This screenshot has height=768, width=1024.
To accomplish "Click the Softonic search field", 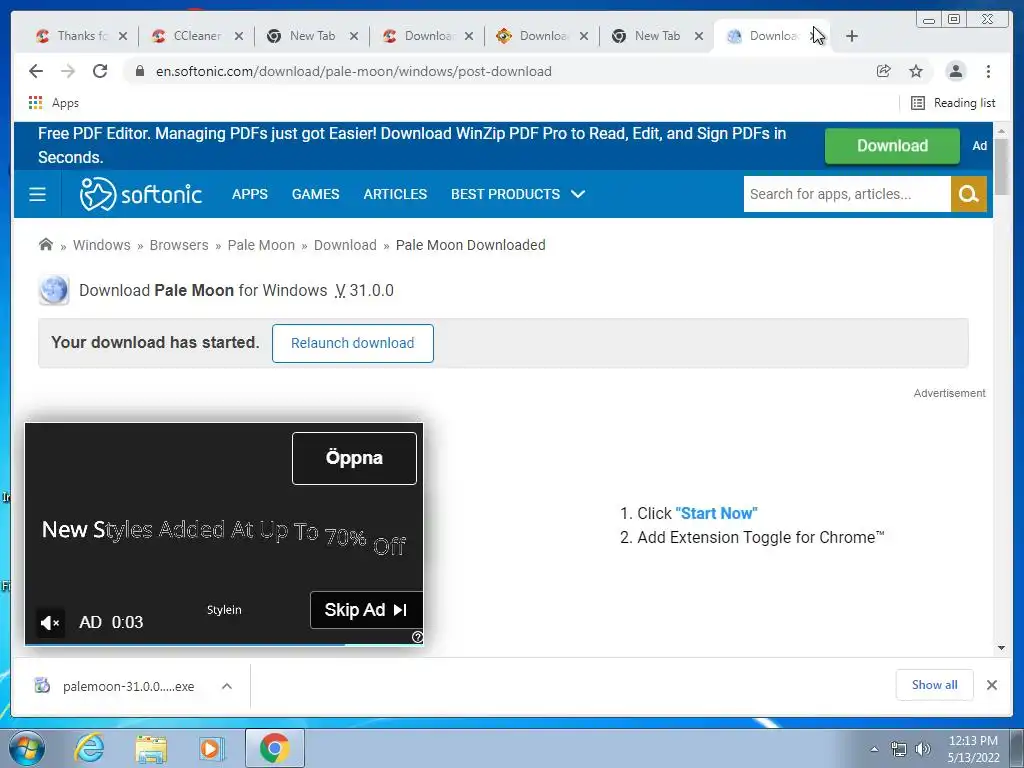I will pos(847,194).
